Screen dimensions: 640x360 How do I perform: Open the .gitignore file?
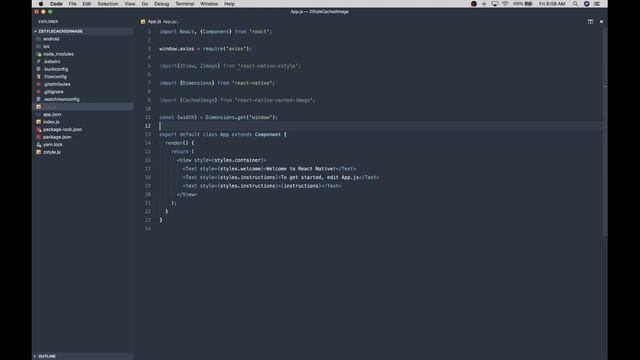click(53, 92)
